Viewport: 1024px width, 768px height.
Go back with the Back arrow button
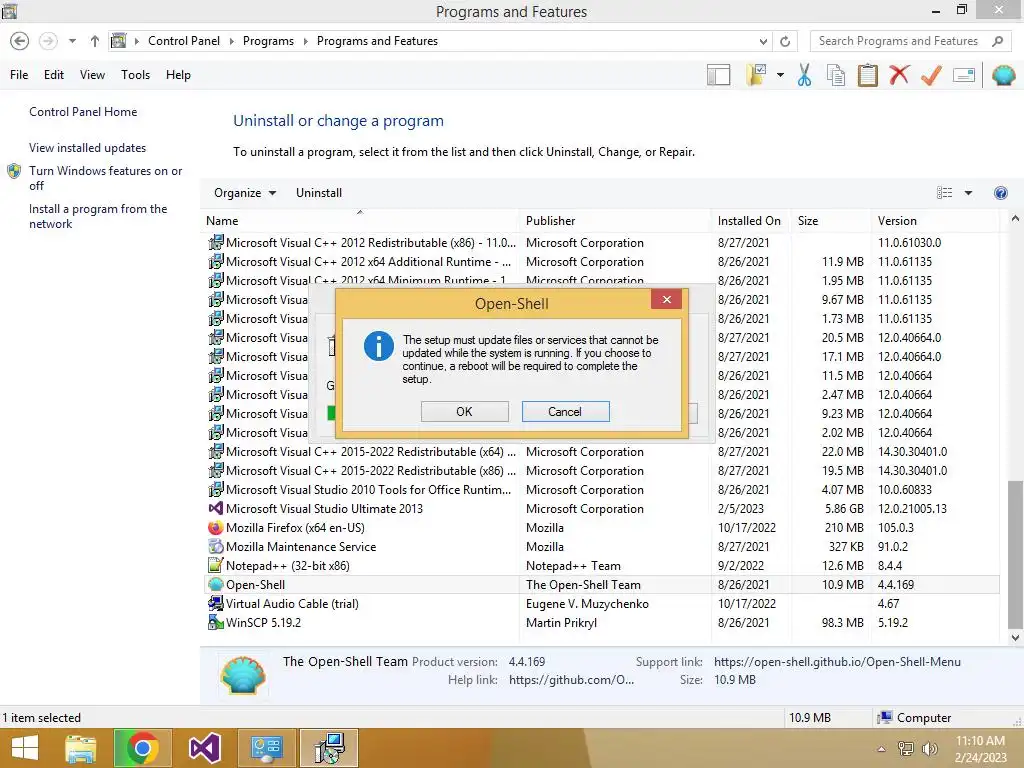click(x=20, y=41)
